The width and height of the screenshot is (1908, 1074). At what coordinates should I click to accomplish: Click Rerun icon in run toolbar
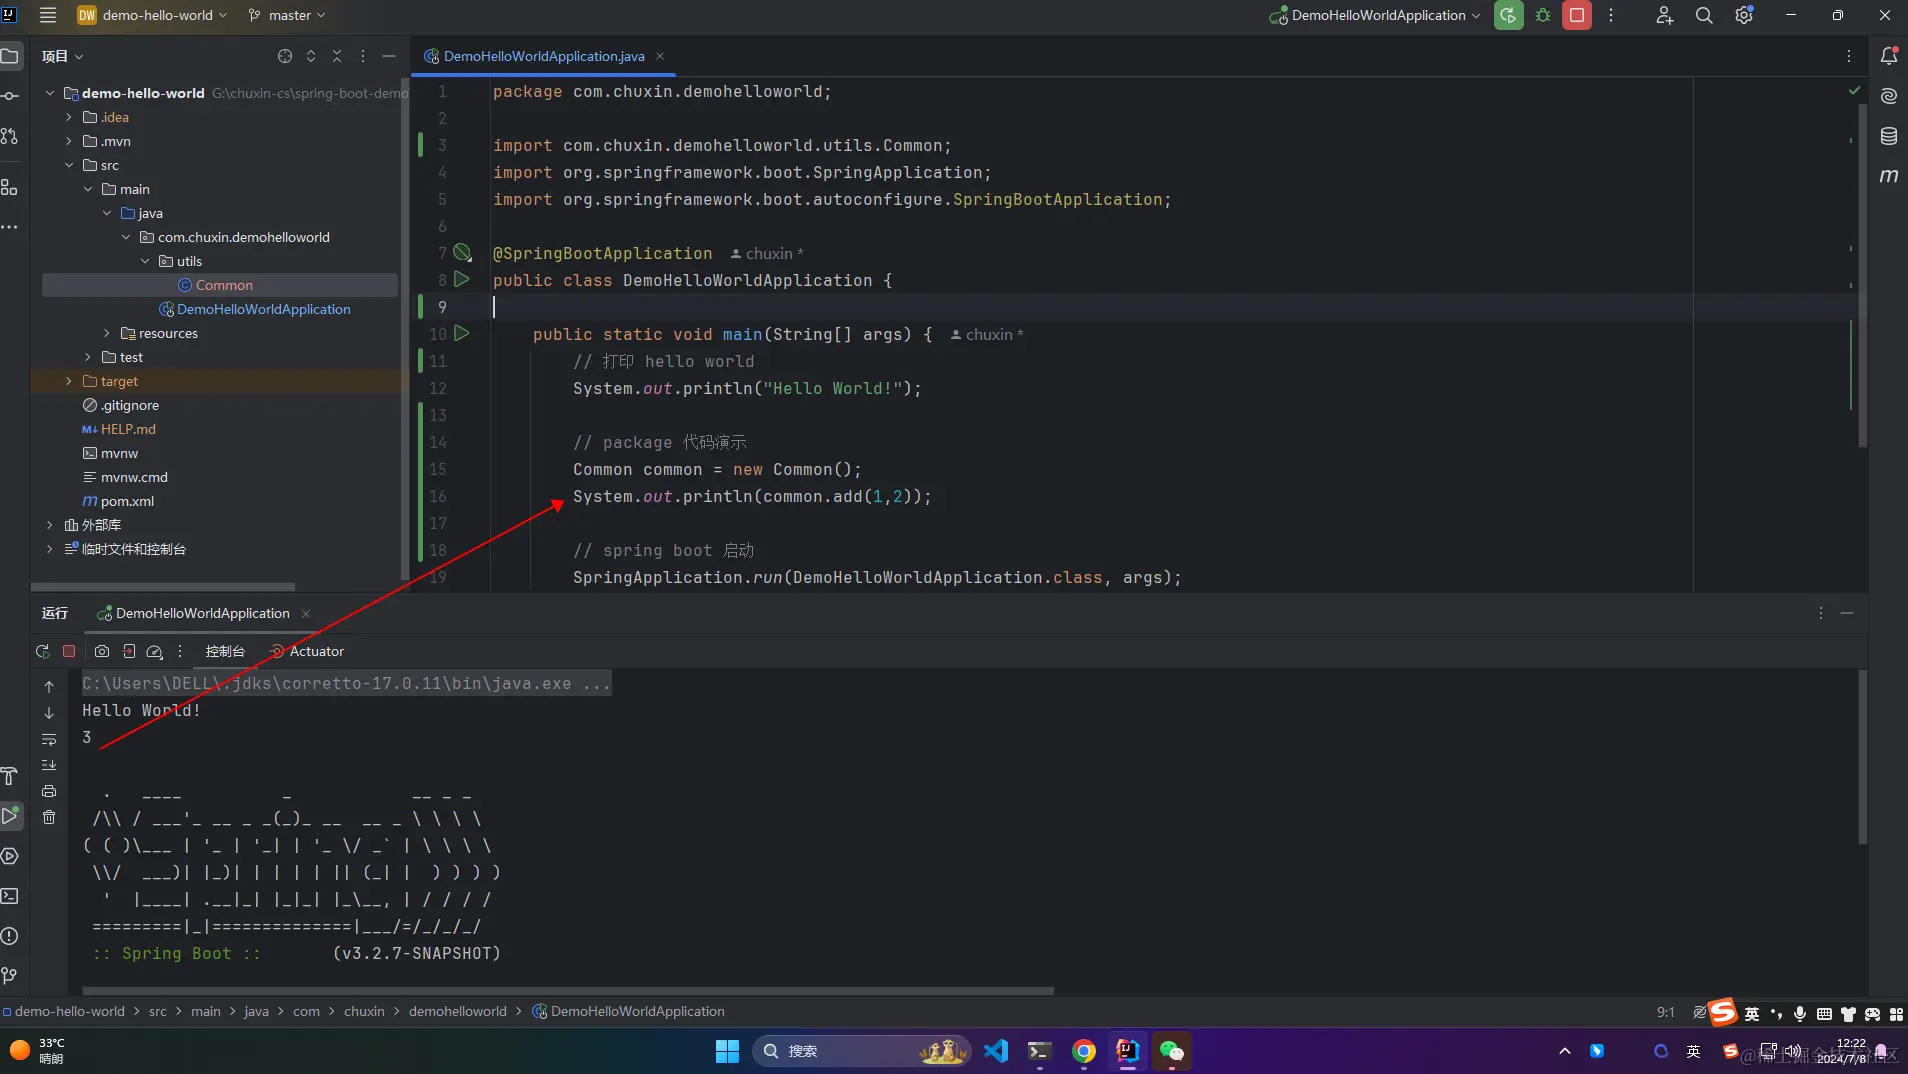[x=43, y=651]
